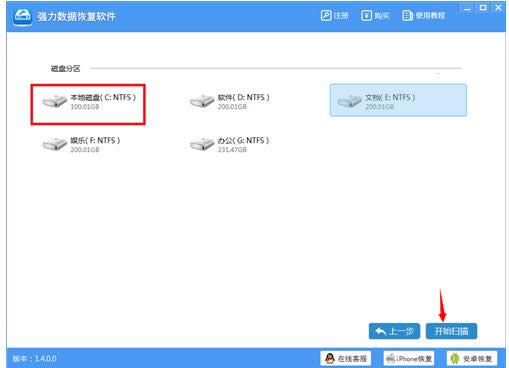Choose the 软件 (D: NTFS) partition label
This screenshot has width=509, height=368.
tap(244, 97)
